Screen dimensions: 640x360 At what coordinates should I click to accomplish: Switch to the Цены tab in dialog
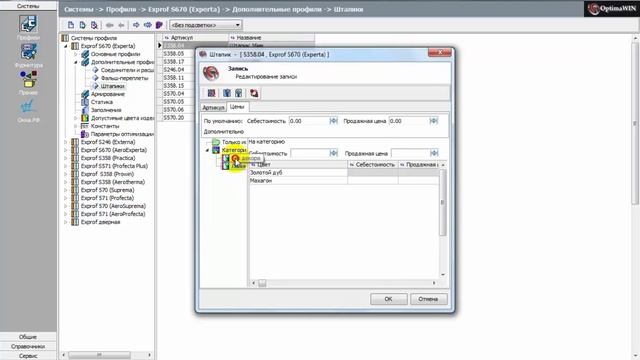click(237, 107)
